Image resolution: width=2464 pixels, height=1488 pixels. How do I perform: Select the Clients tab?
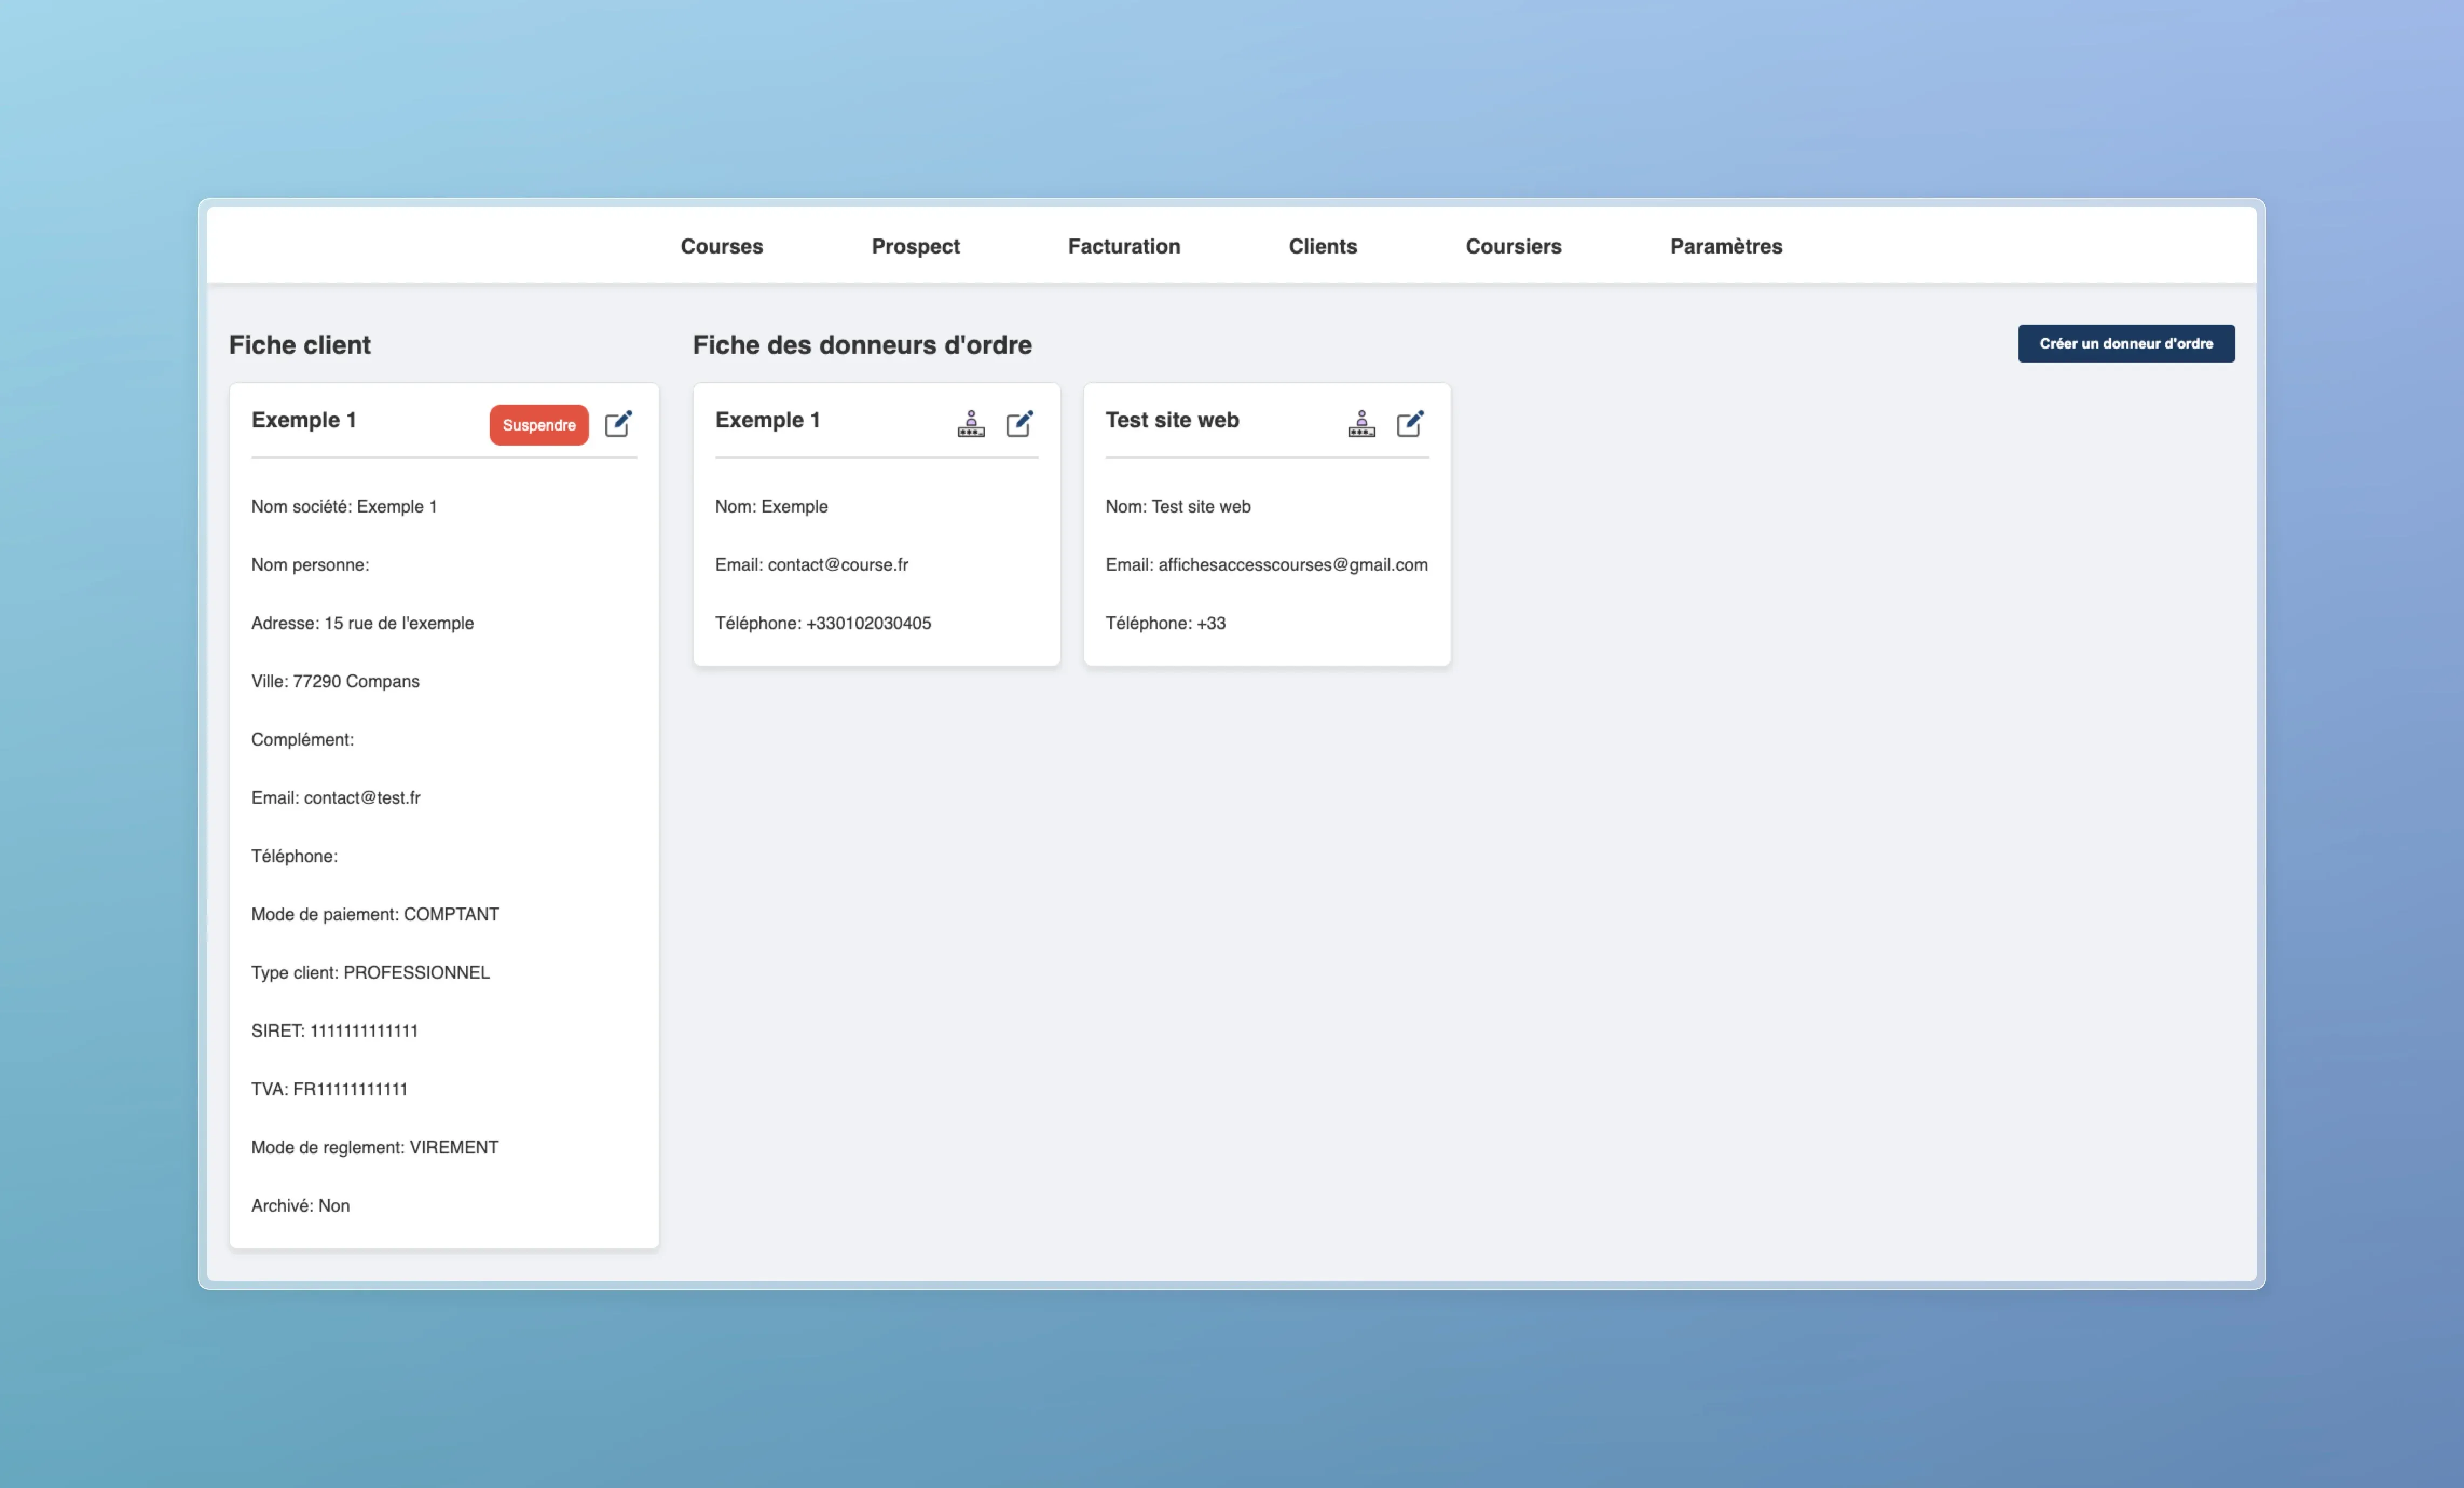click(x=1322, y=246)
